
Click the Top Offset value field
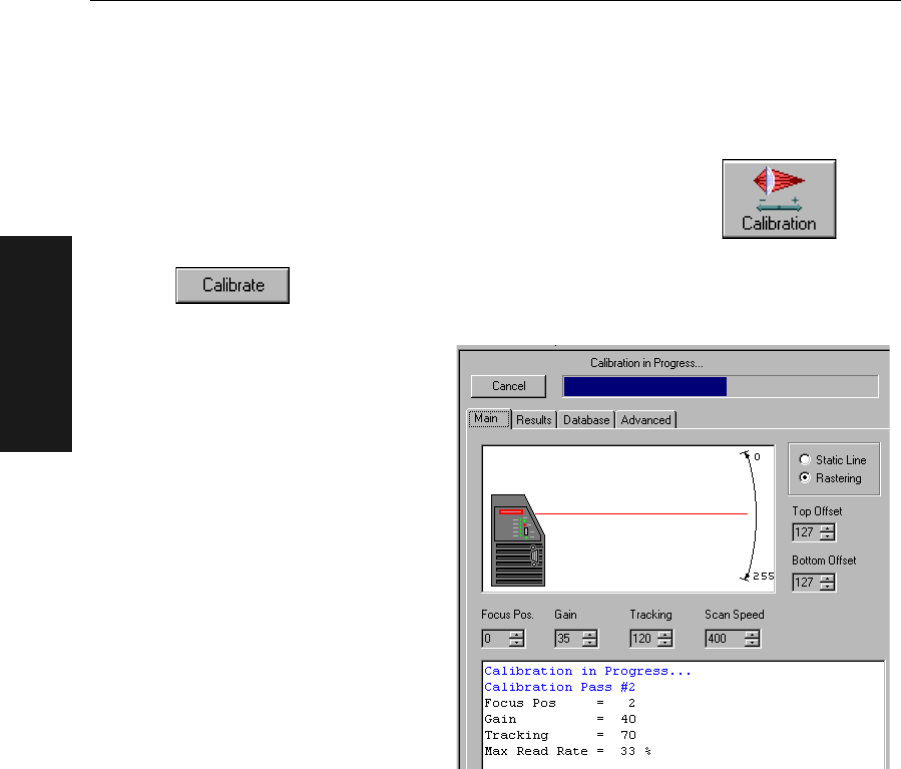(x=806, y=532)
